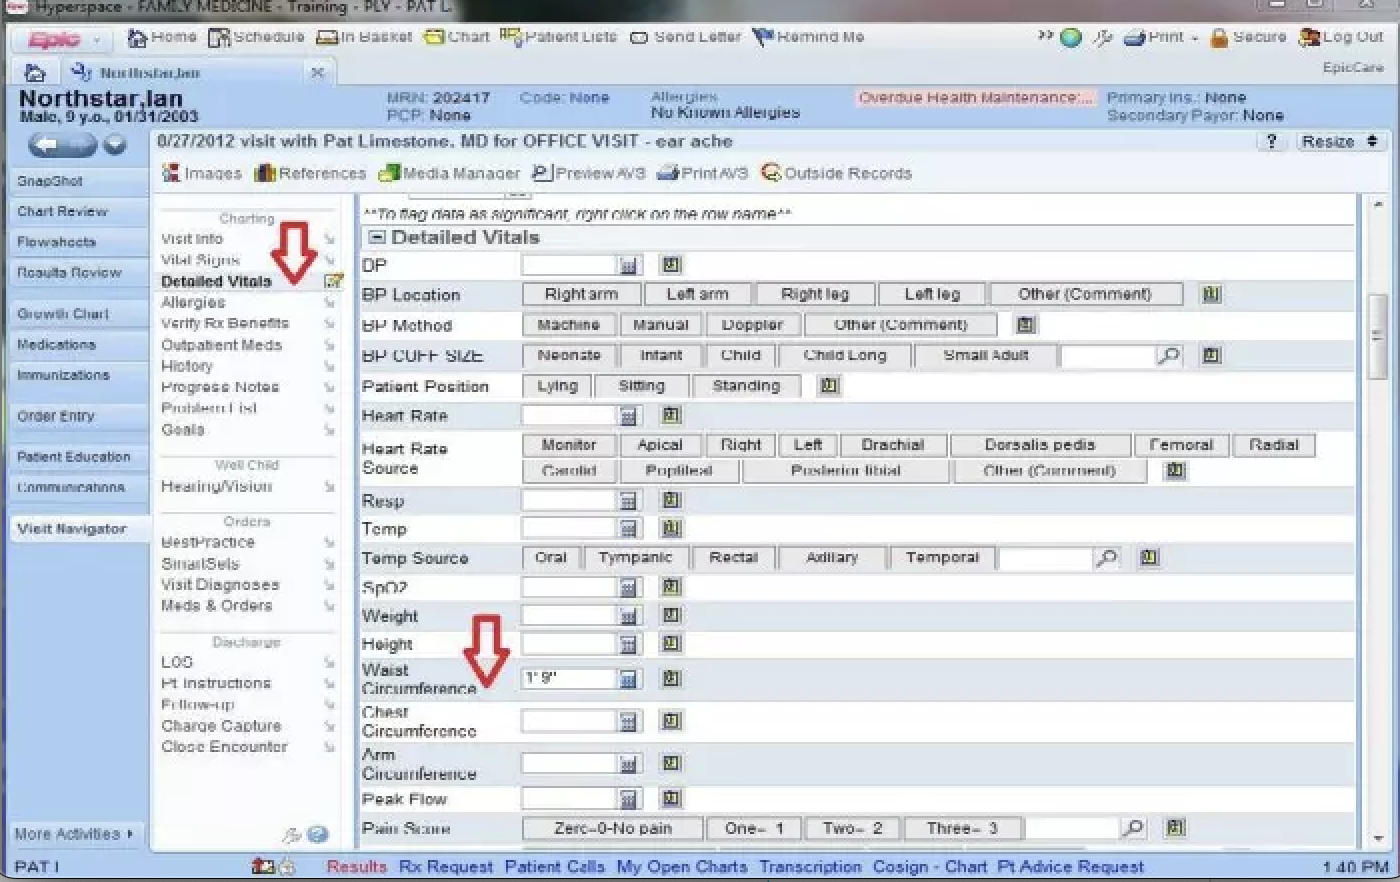
Task: Click Send Letter in toolbar
Action: pyautogui.click(x=685, y=37)
